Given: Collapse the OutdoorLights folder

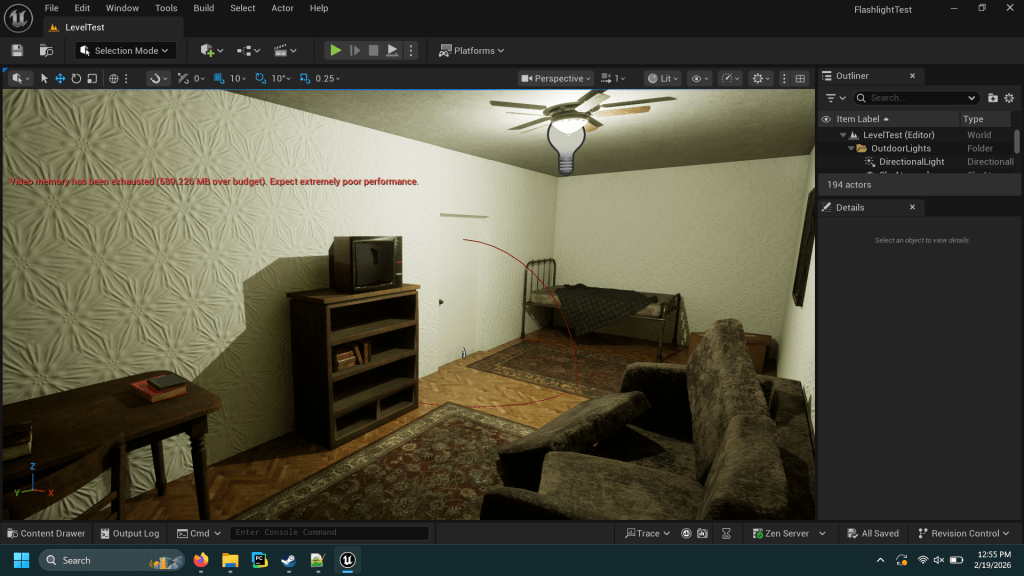Looking at the screenshot, I should (850, 148).
